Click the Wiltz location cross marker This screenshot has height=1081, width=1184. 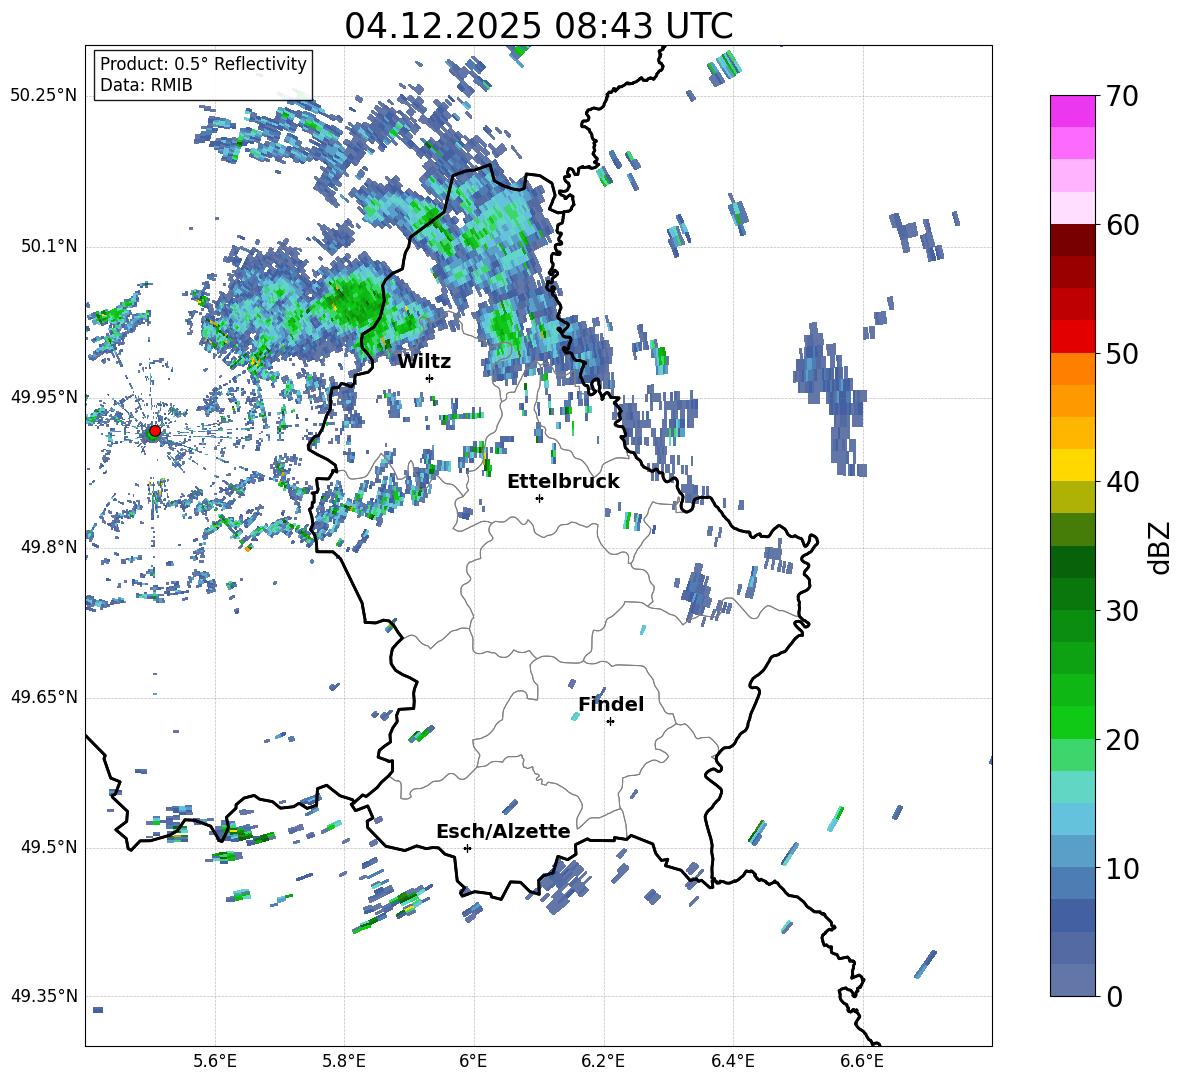coord(430,378)
